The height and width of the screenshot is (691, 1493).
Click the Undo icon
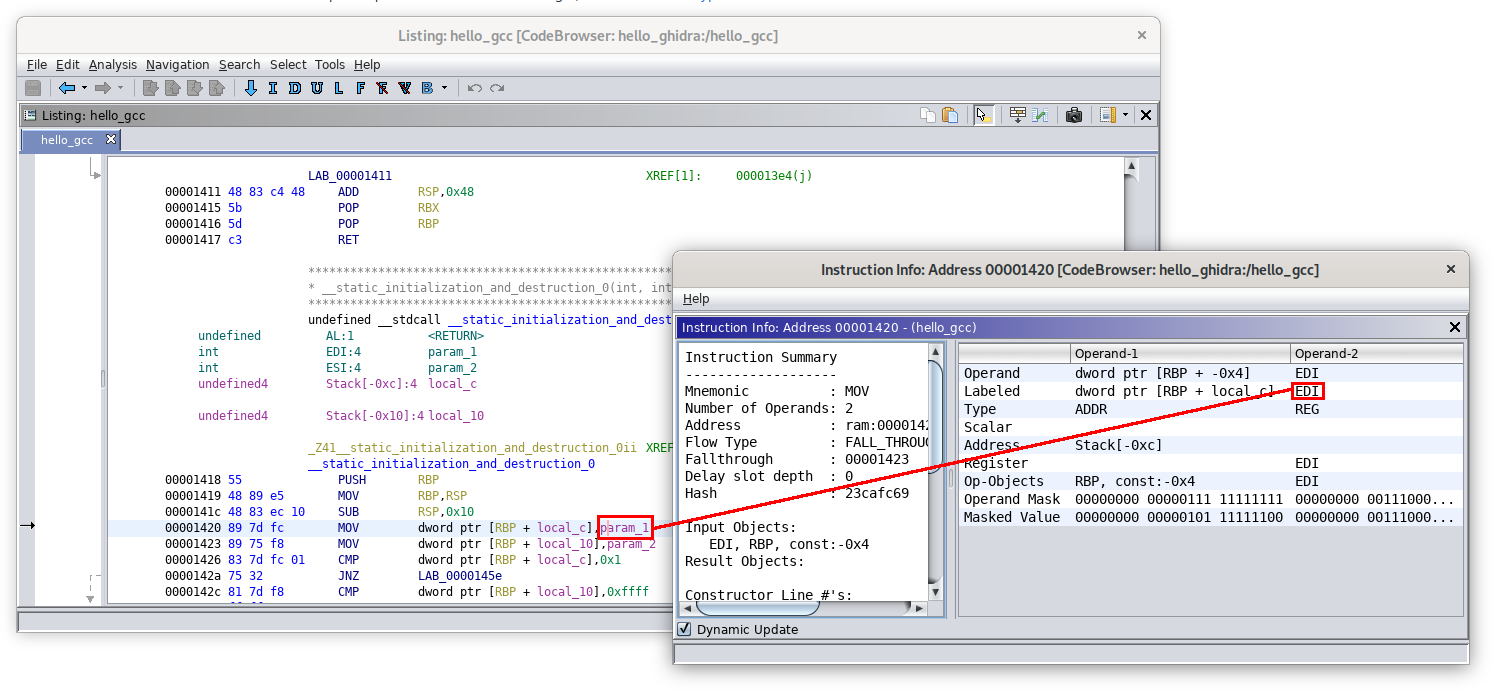click(x=475, y=88)
